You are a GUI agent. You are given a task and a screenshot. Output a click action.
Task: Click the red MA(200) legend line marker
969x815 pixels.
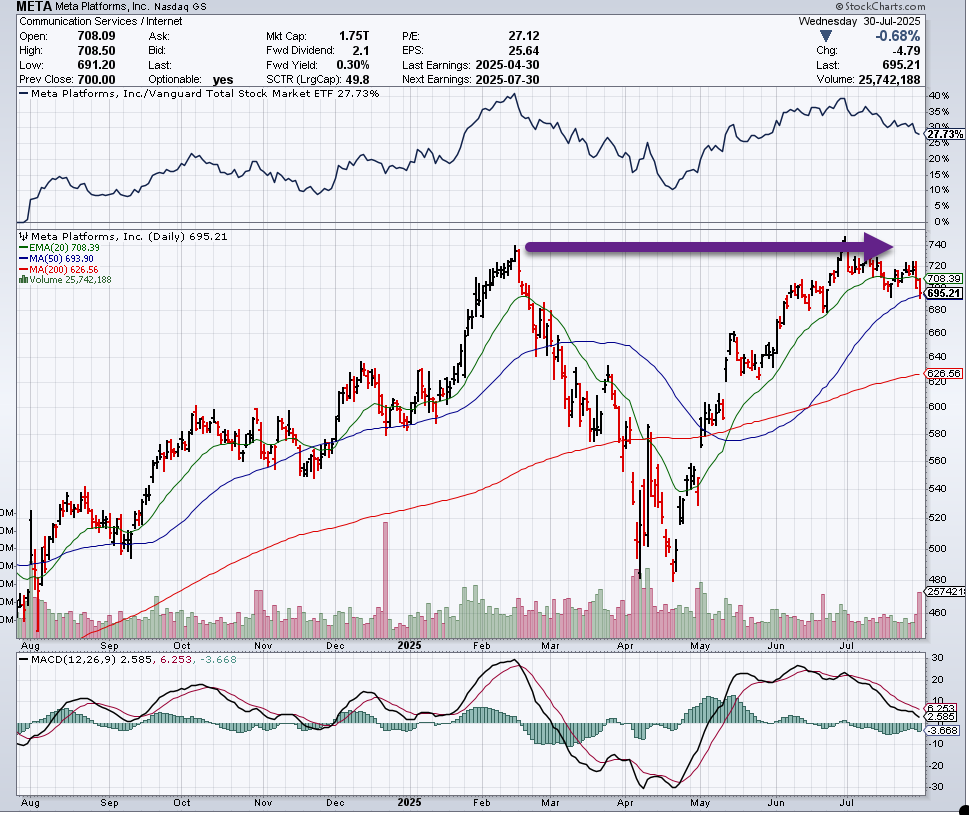coord(23,270)
